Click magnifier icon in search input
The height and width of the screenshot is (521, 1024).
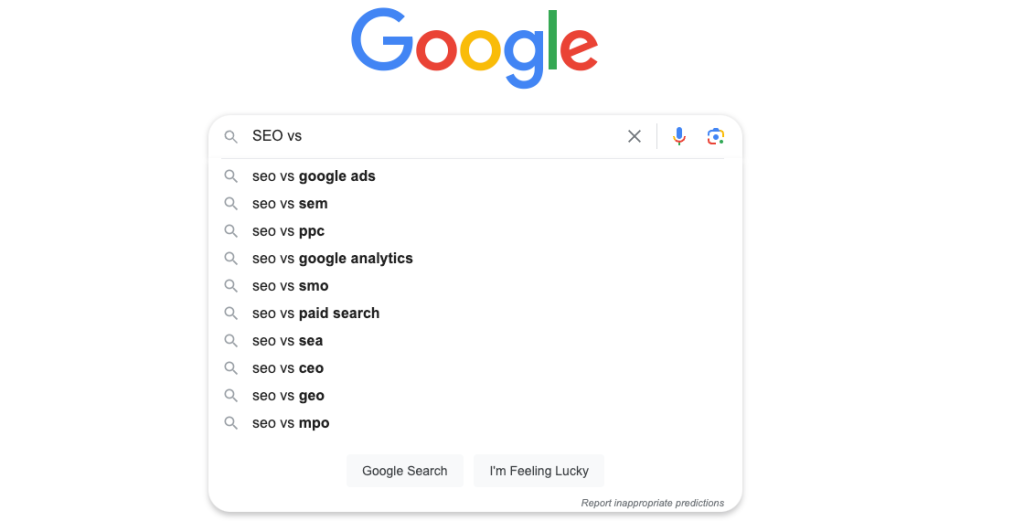pos(231,136)
